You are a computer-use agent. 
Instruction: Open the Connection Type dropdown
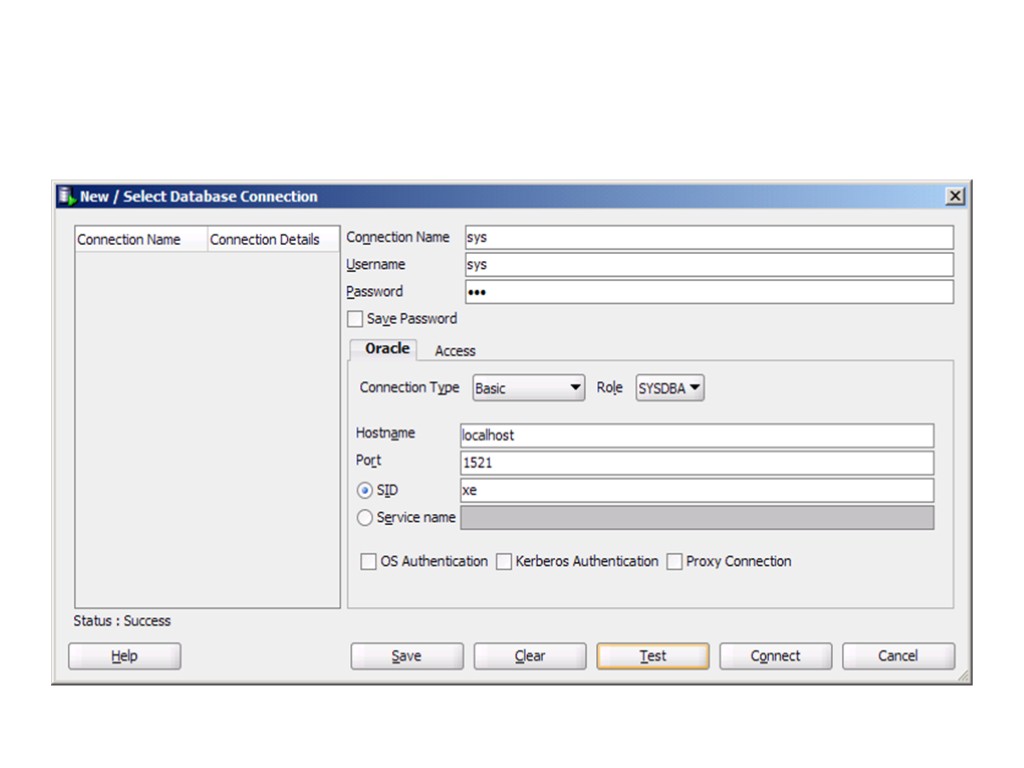528,388
